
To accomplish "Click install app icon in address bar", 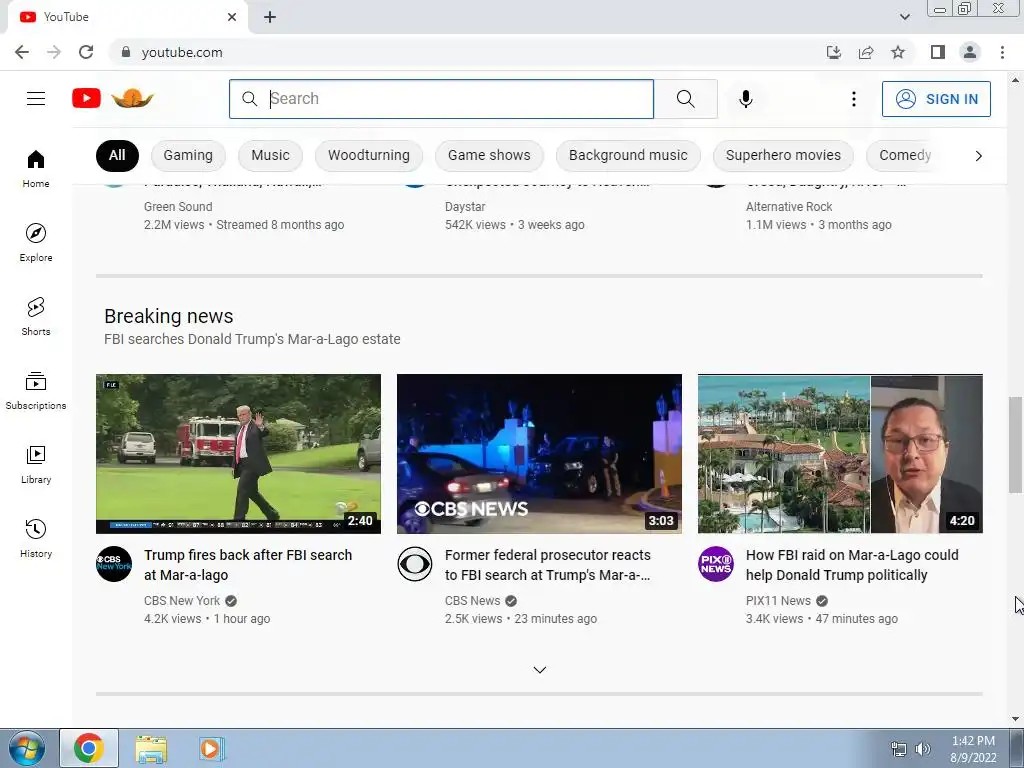I will (834, 52).
